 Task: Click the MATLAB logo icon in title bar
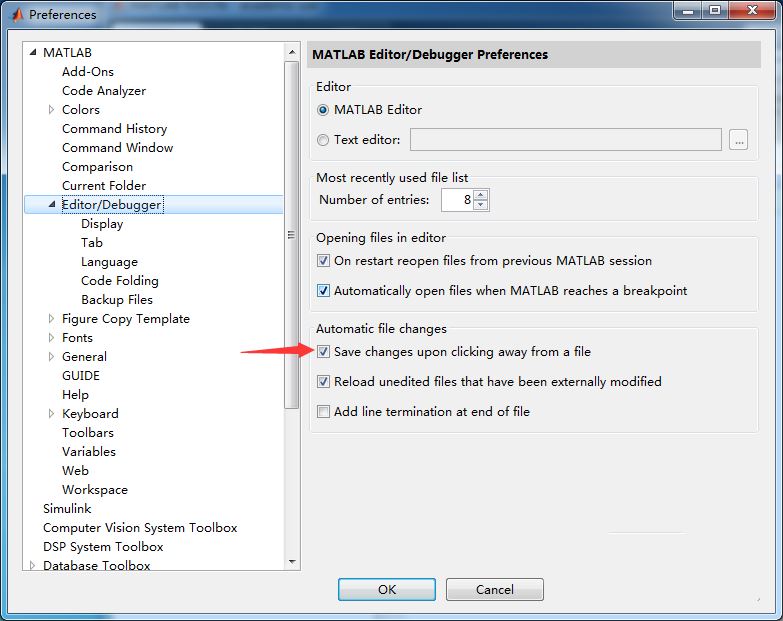16,15
